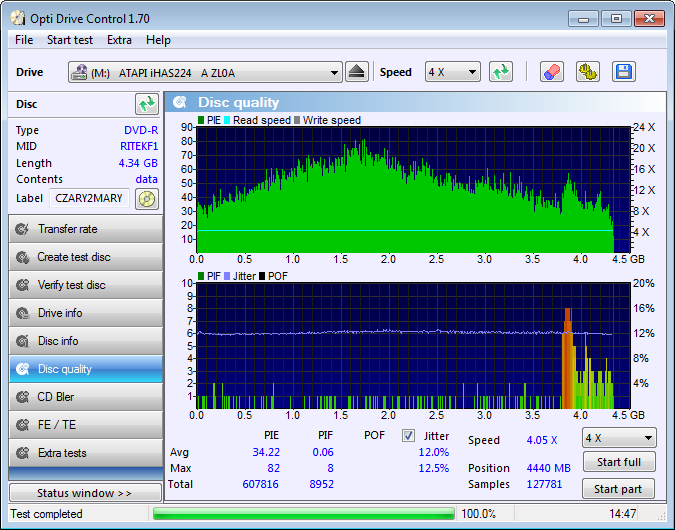
Task: Click the green PIE legend swatch
Action: [201, 120]
